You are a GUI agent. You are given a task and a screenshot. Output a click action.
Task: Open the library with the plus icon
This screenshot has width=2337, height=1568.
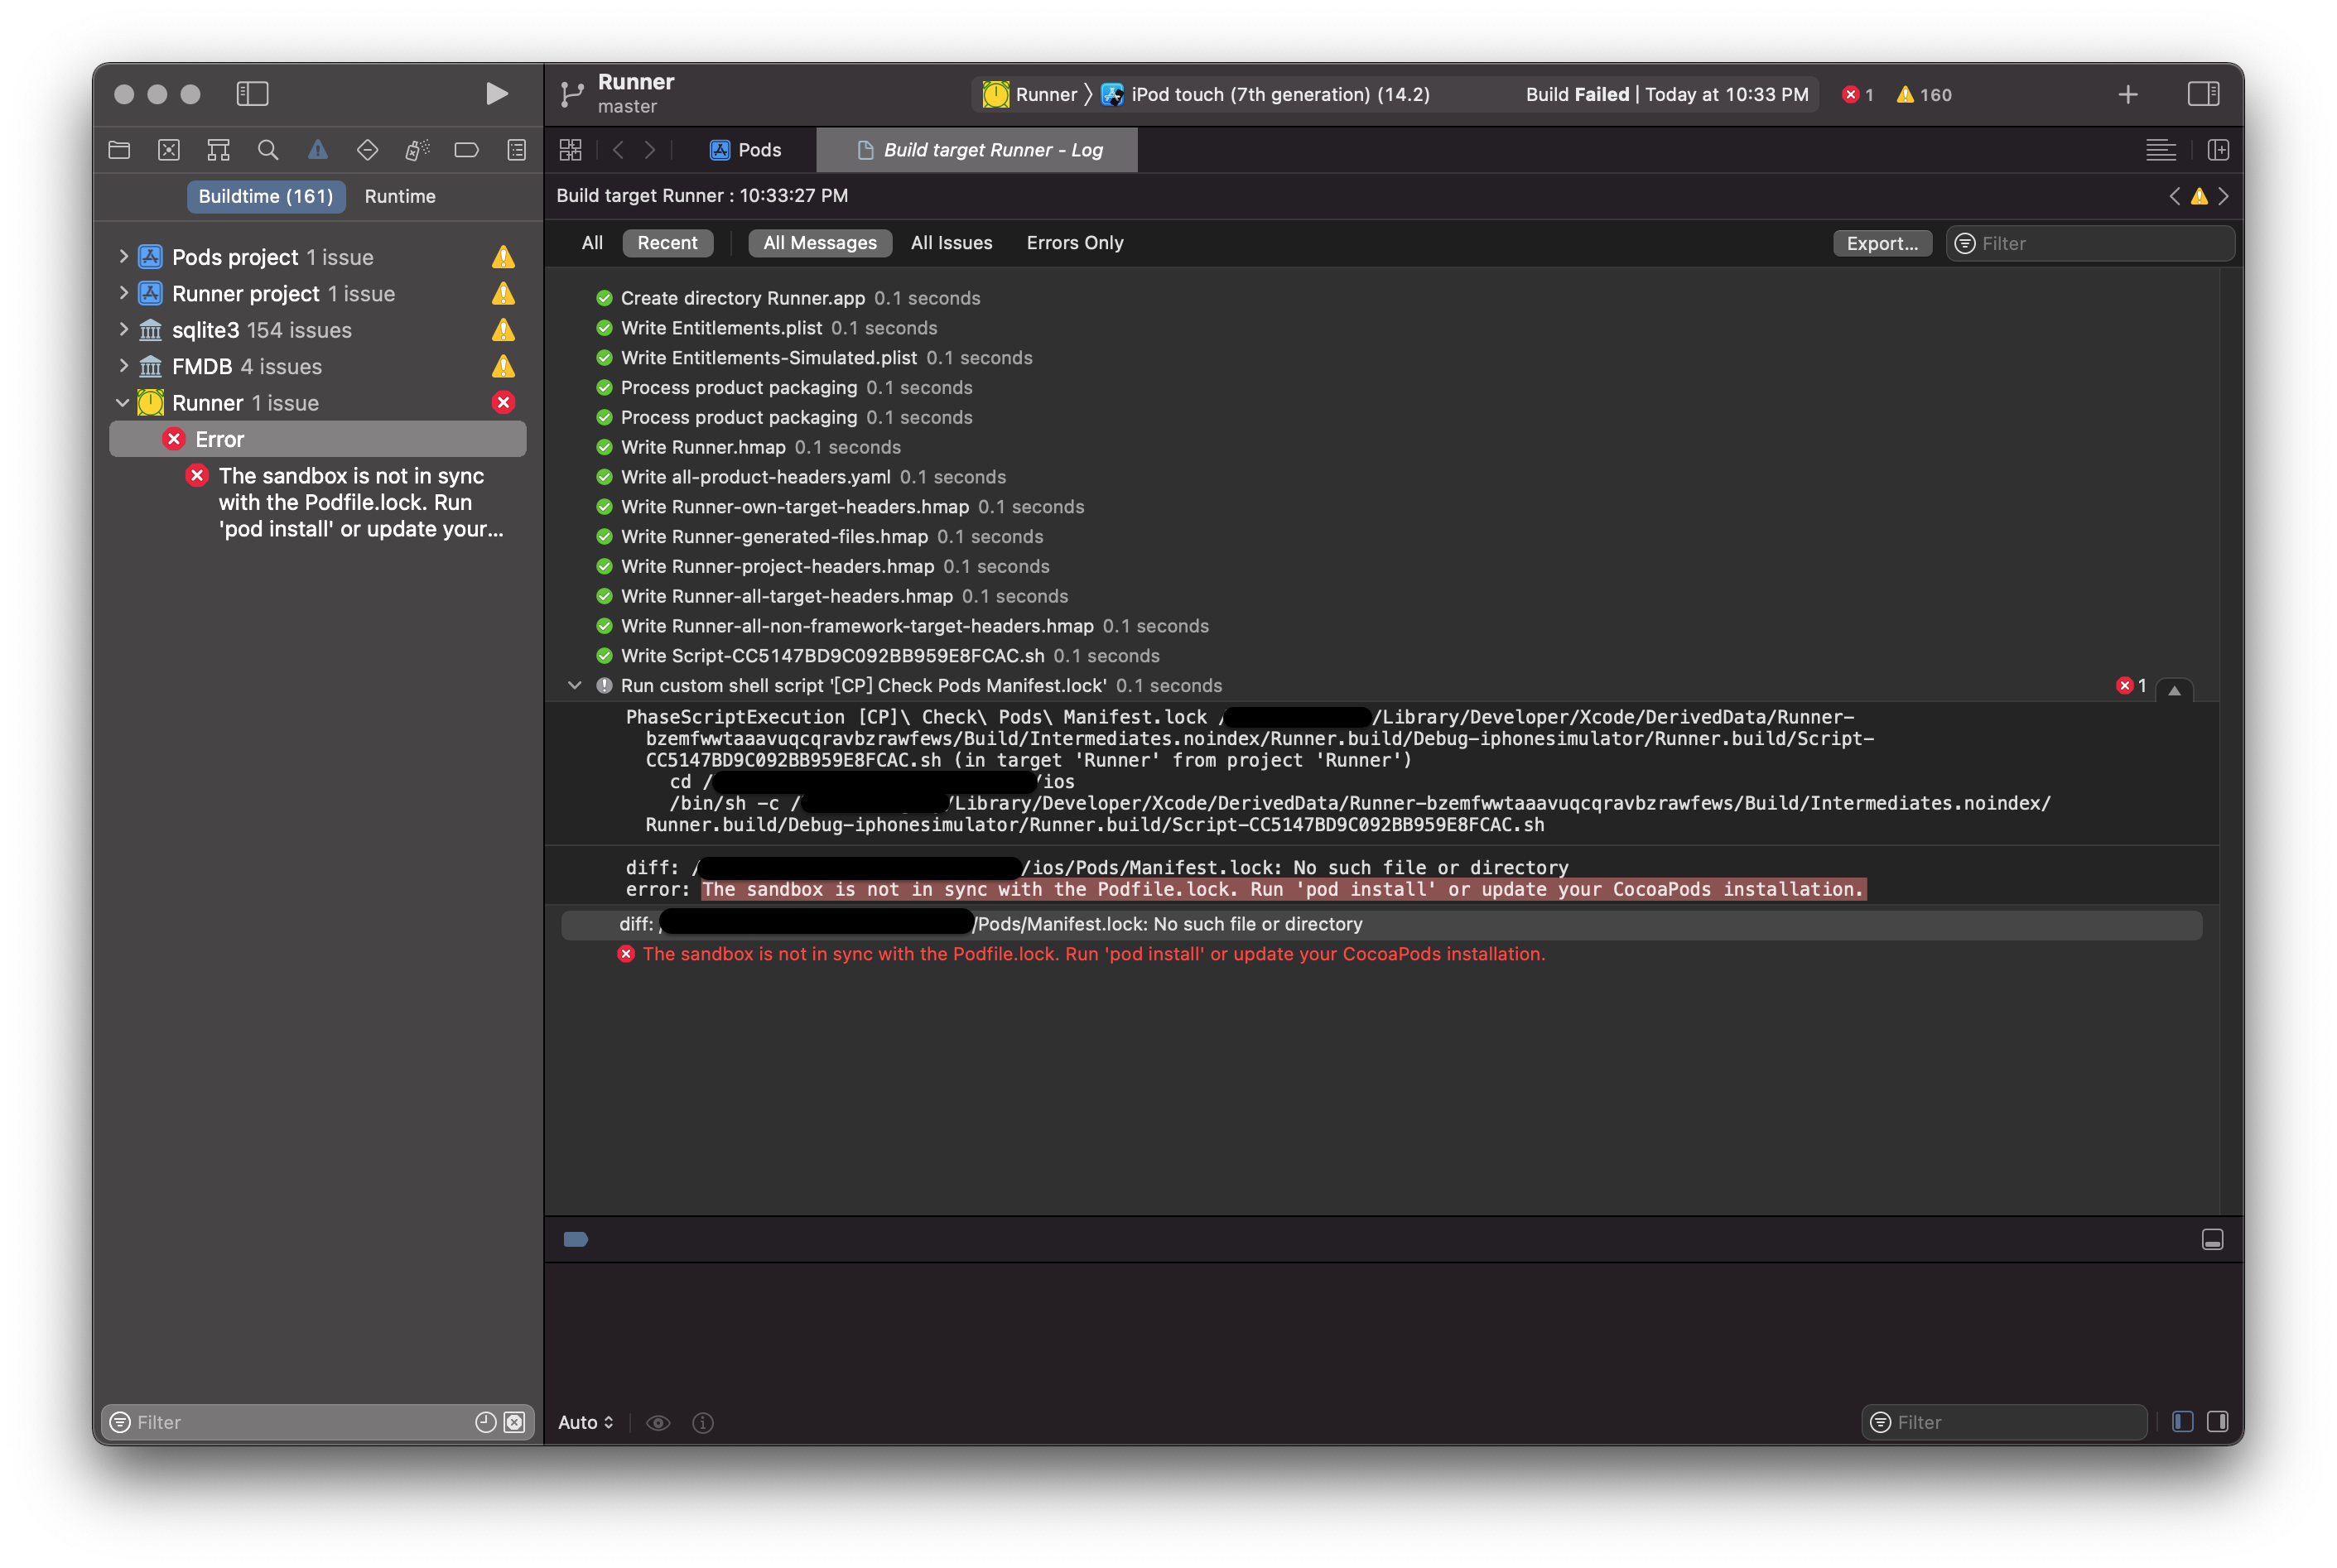[x=2127, y=94]
